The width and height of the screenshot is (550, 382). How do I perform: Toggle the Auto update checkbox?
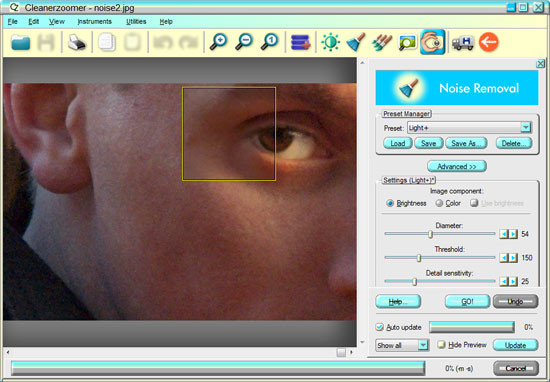coord(379,327)
